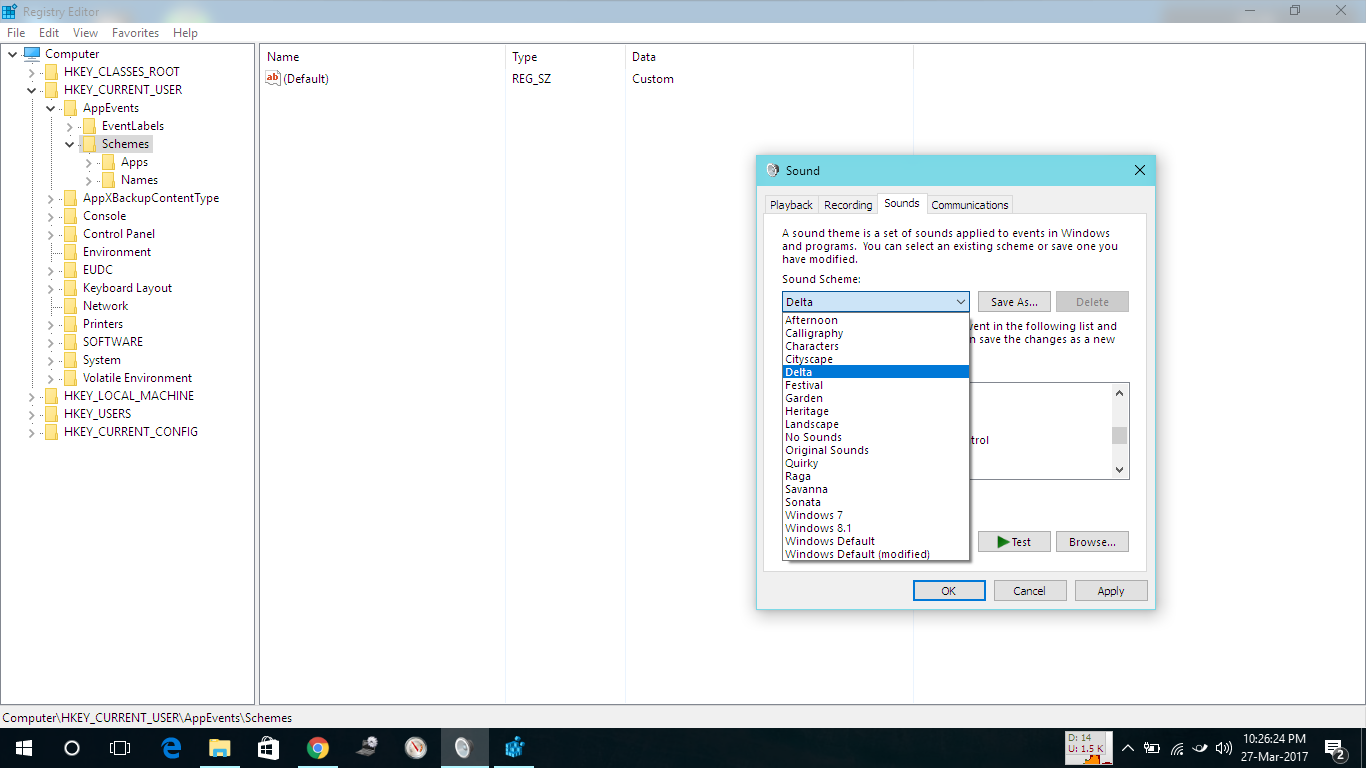Open Task View on taskbar
The width and height of the screenshot is (1366, 768).
click(x=120, y=747)
